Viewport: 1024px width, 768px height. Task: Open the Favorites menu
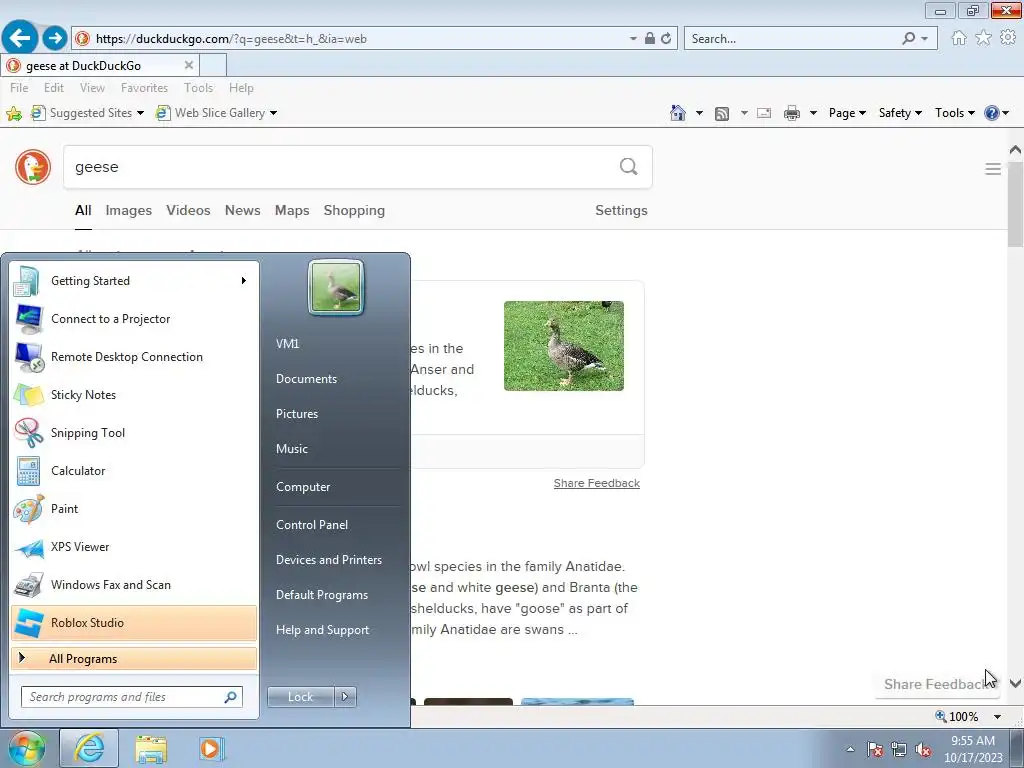[x=144, y=88]
